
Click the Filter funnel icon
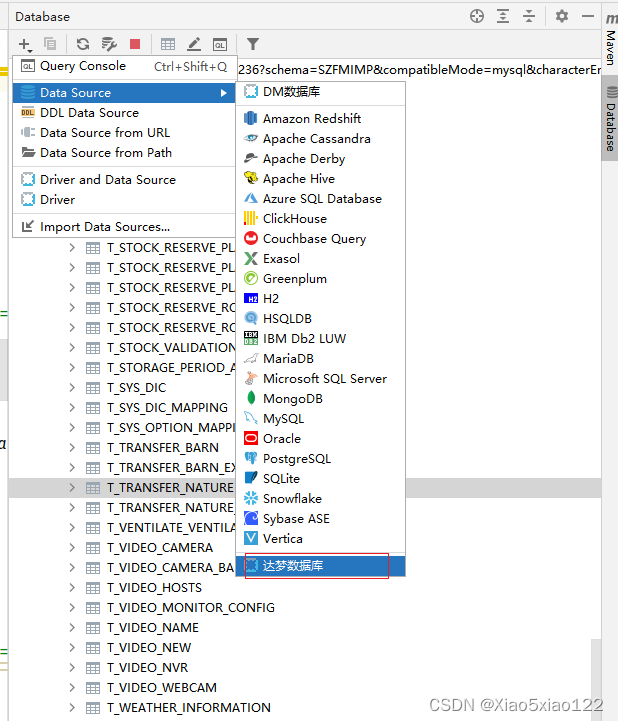pos(253,44)
